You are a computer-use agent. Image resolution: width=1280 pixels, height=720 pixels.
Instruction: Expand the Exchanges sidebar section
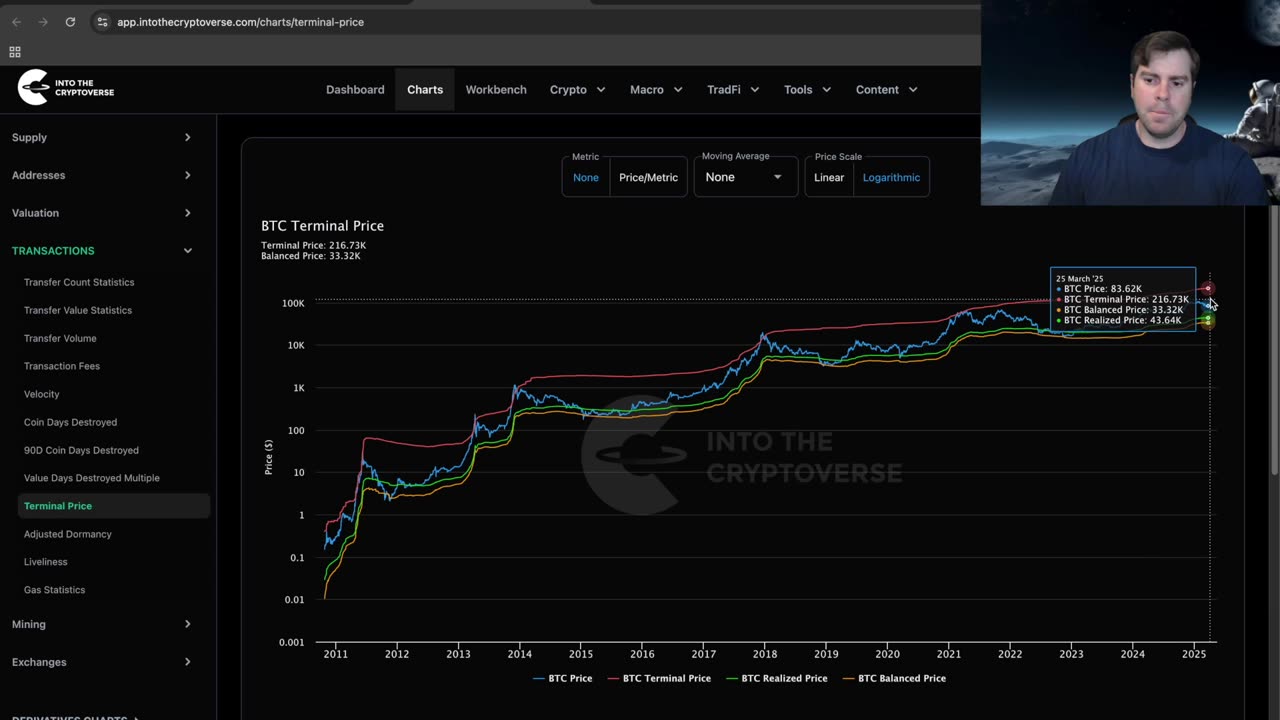[x=102, y=662]
